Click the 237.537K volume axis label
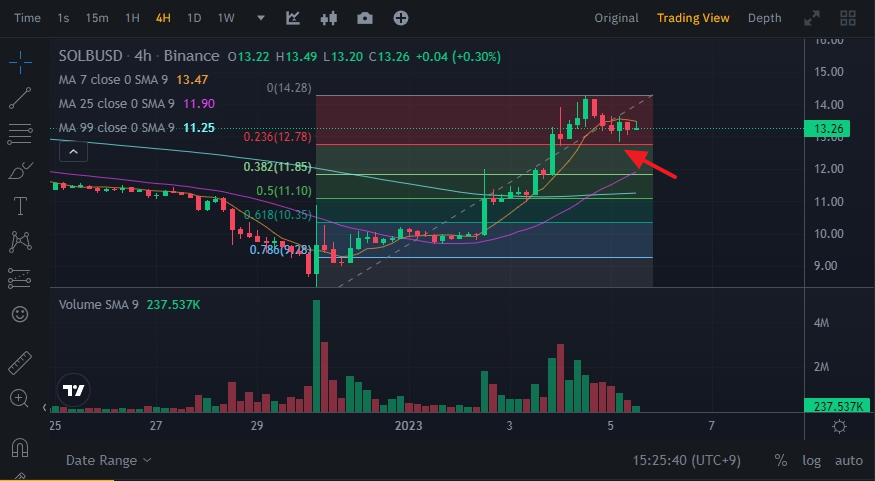 click(x=836, y=406)
